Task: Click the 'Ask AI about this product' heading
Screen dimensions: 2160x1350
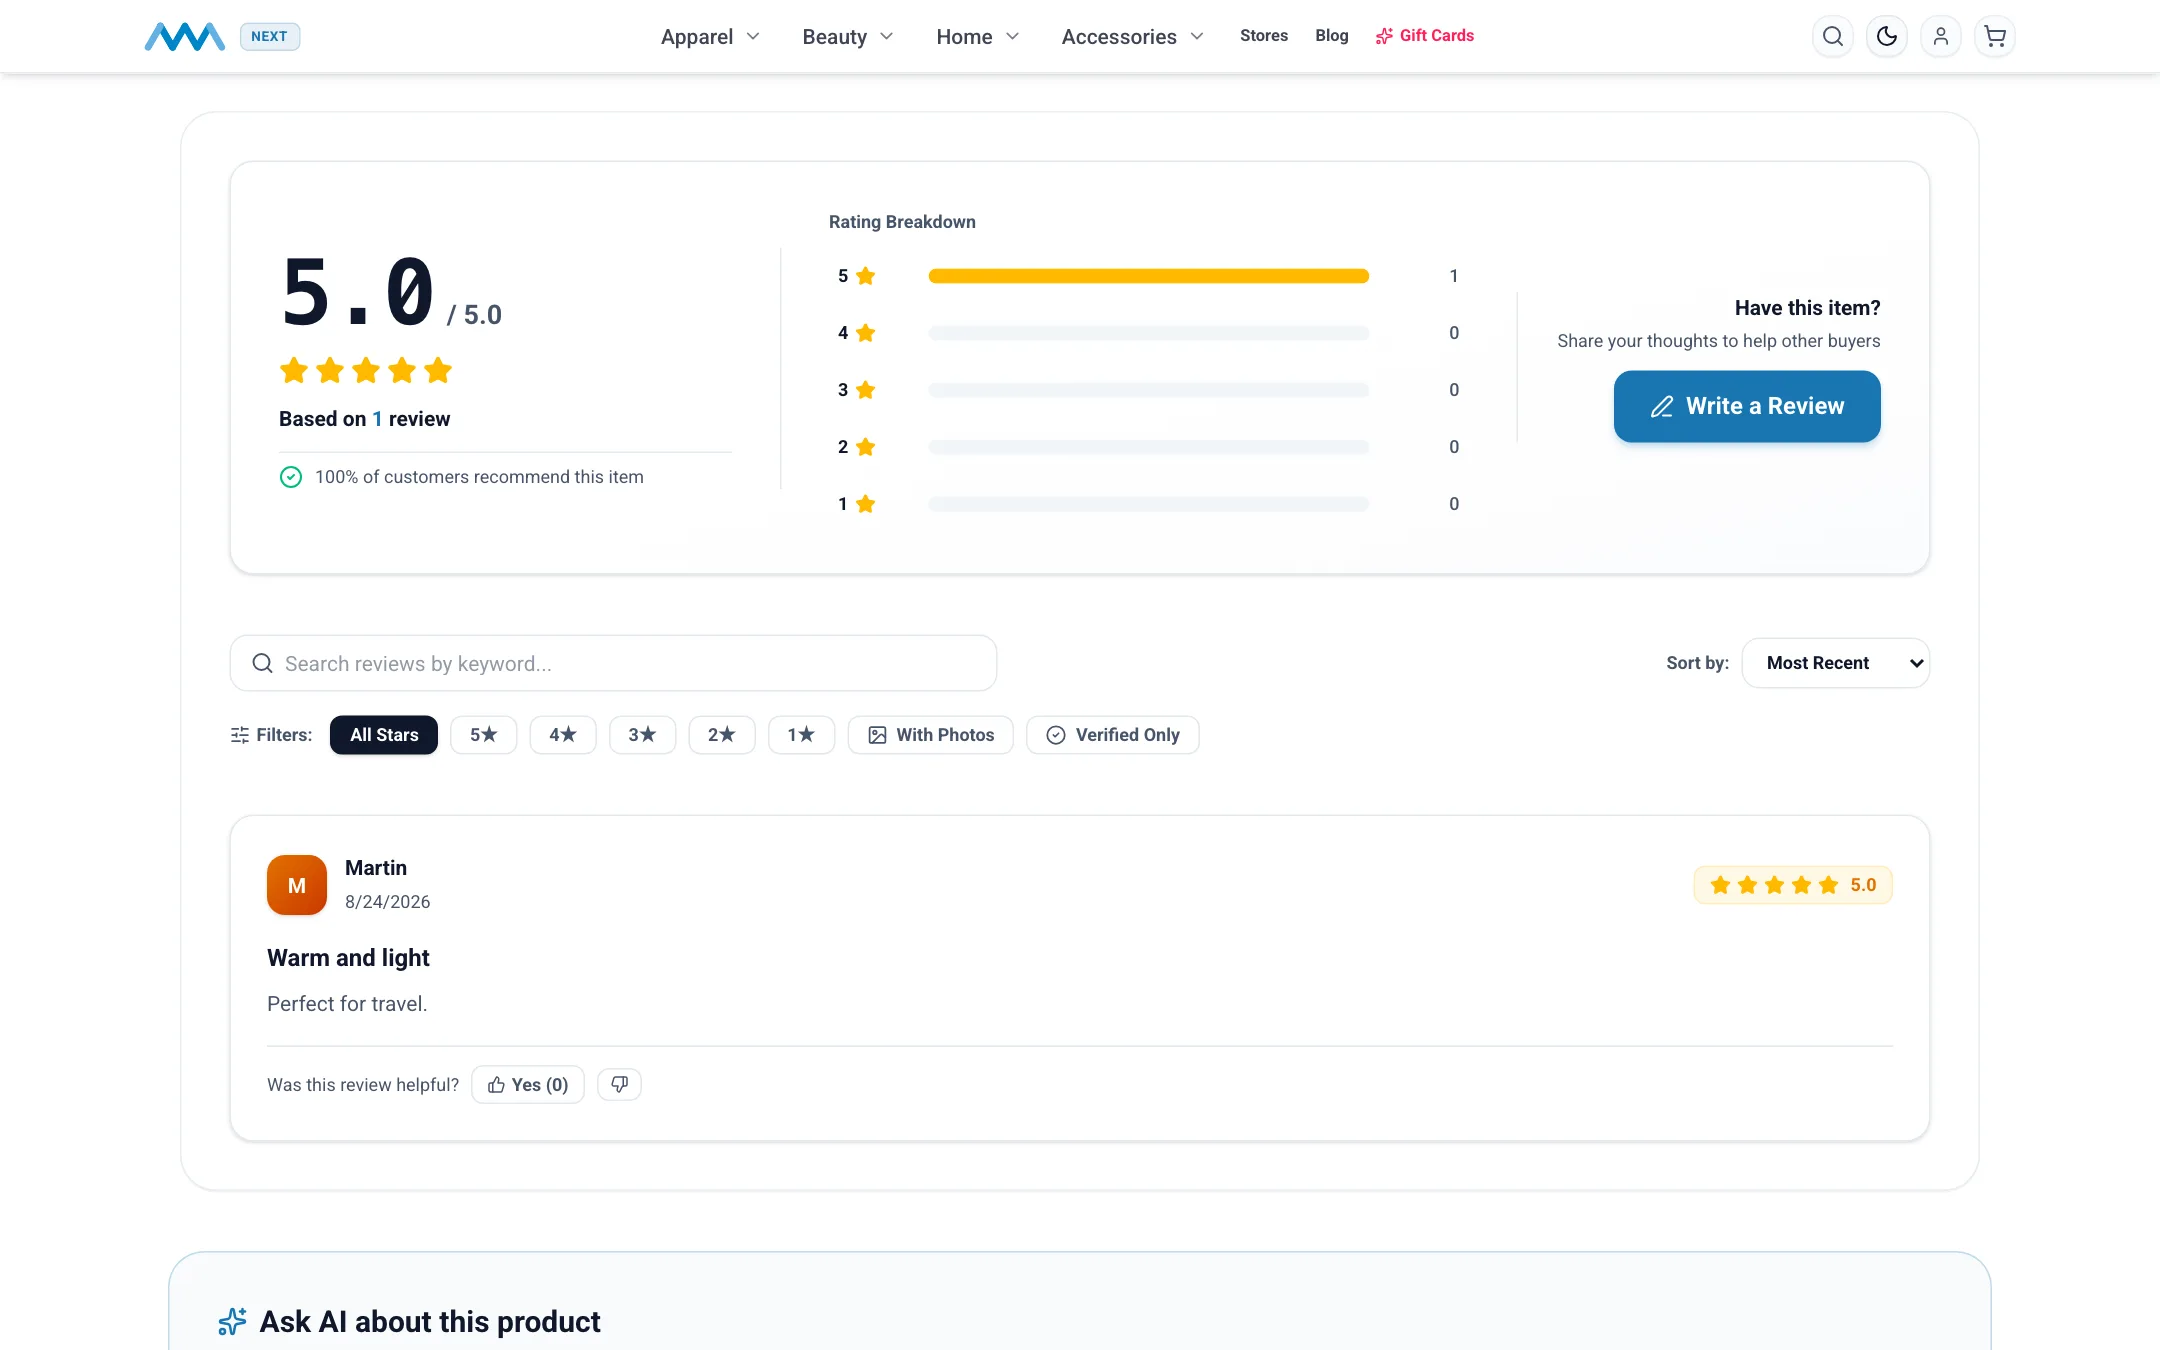Action: [430, 1322]
